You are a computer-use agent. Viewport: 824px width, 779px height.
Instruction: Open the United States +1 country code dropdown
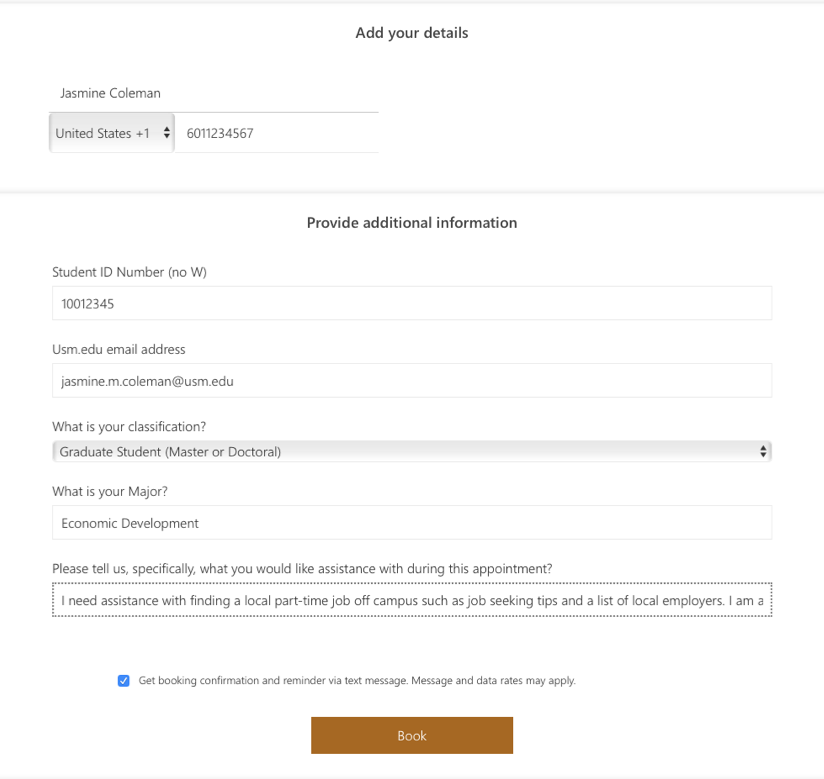click(x=112, y=134)
